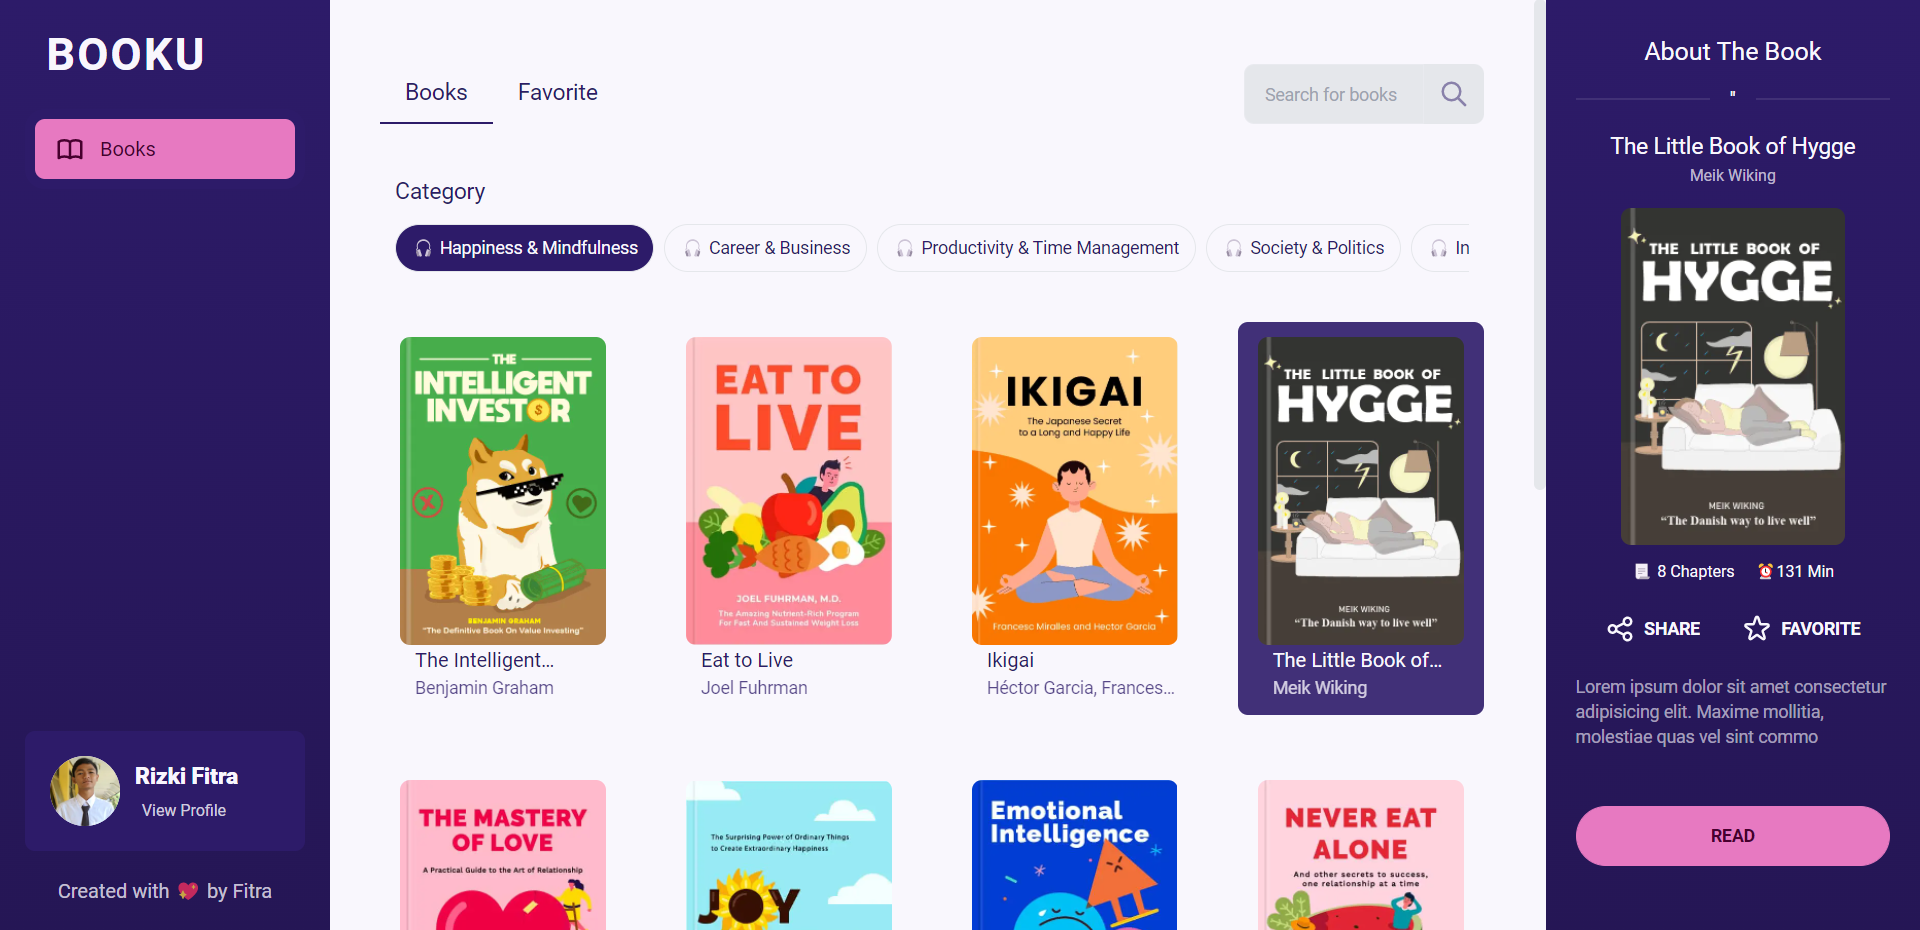Click the author text 'Héctor Garcia, Frances...'
The image size is (1920, 930).
(x=1080, y=688)
